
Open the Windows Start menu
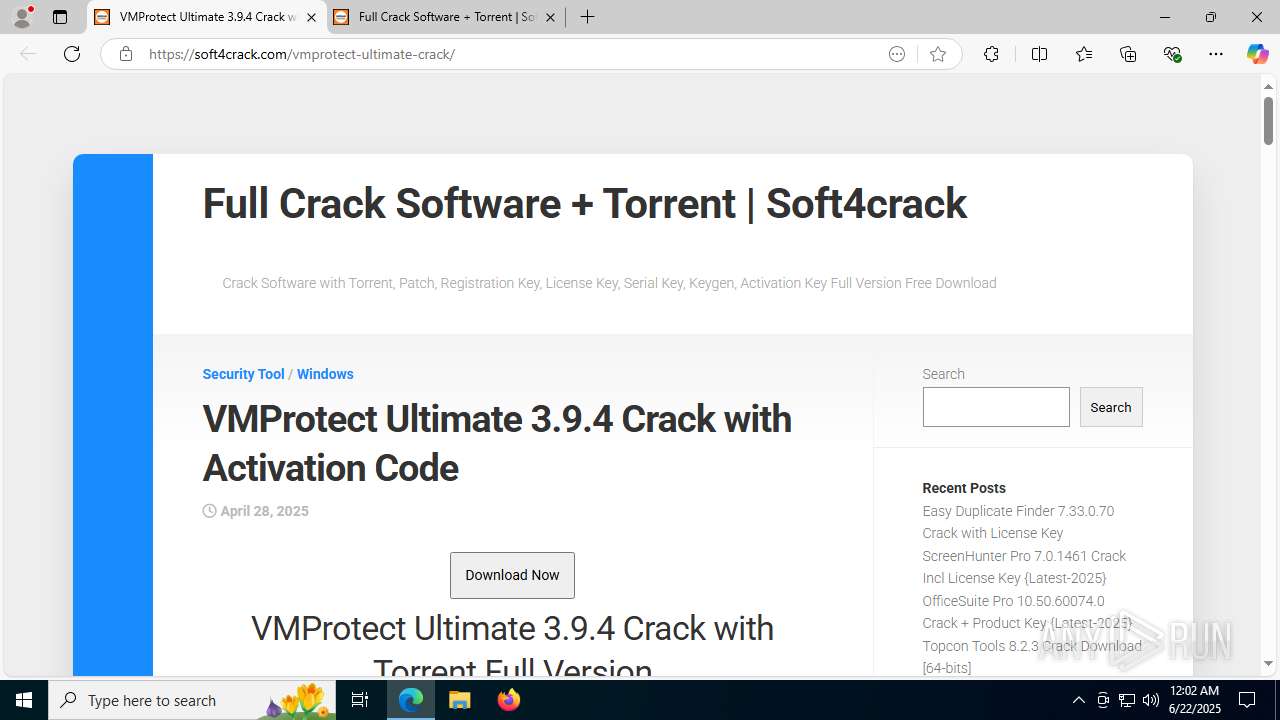point(24,700)
